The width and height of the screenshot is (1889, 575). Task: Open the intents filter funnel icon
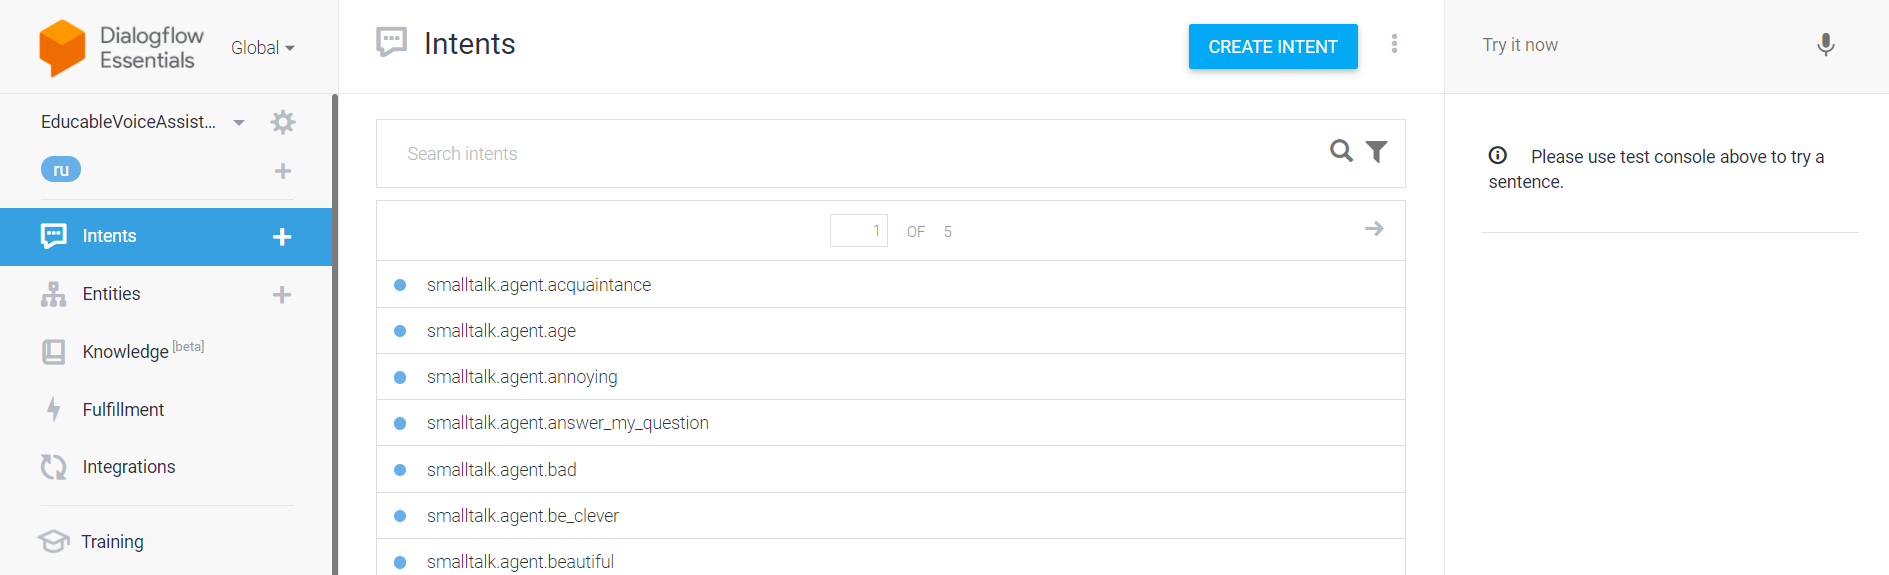pos(1377,151)
